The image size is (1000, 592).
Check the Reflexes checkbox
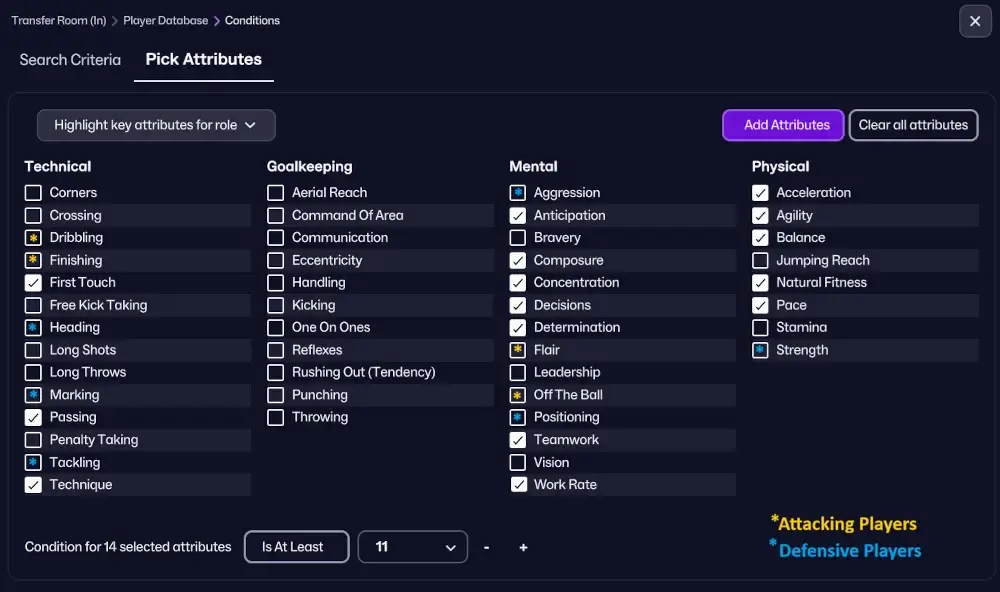click(x=276, y=350)
